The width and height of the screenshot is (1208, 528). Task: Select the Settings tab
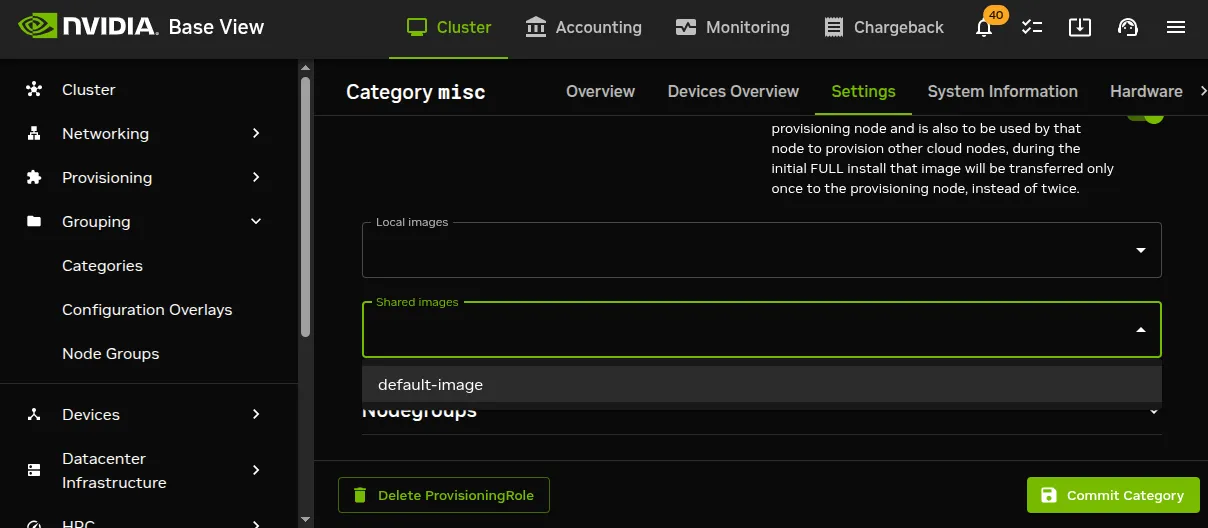coord(863,91)
